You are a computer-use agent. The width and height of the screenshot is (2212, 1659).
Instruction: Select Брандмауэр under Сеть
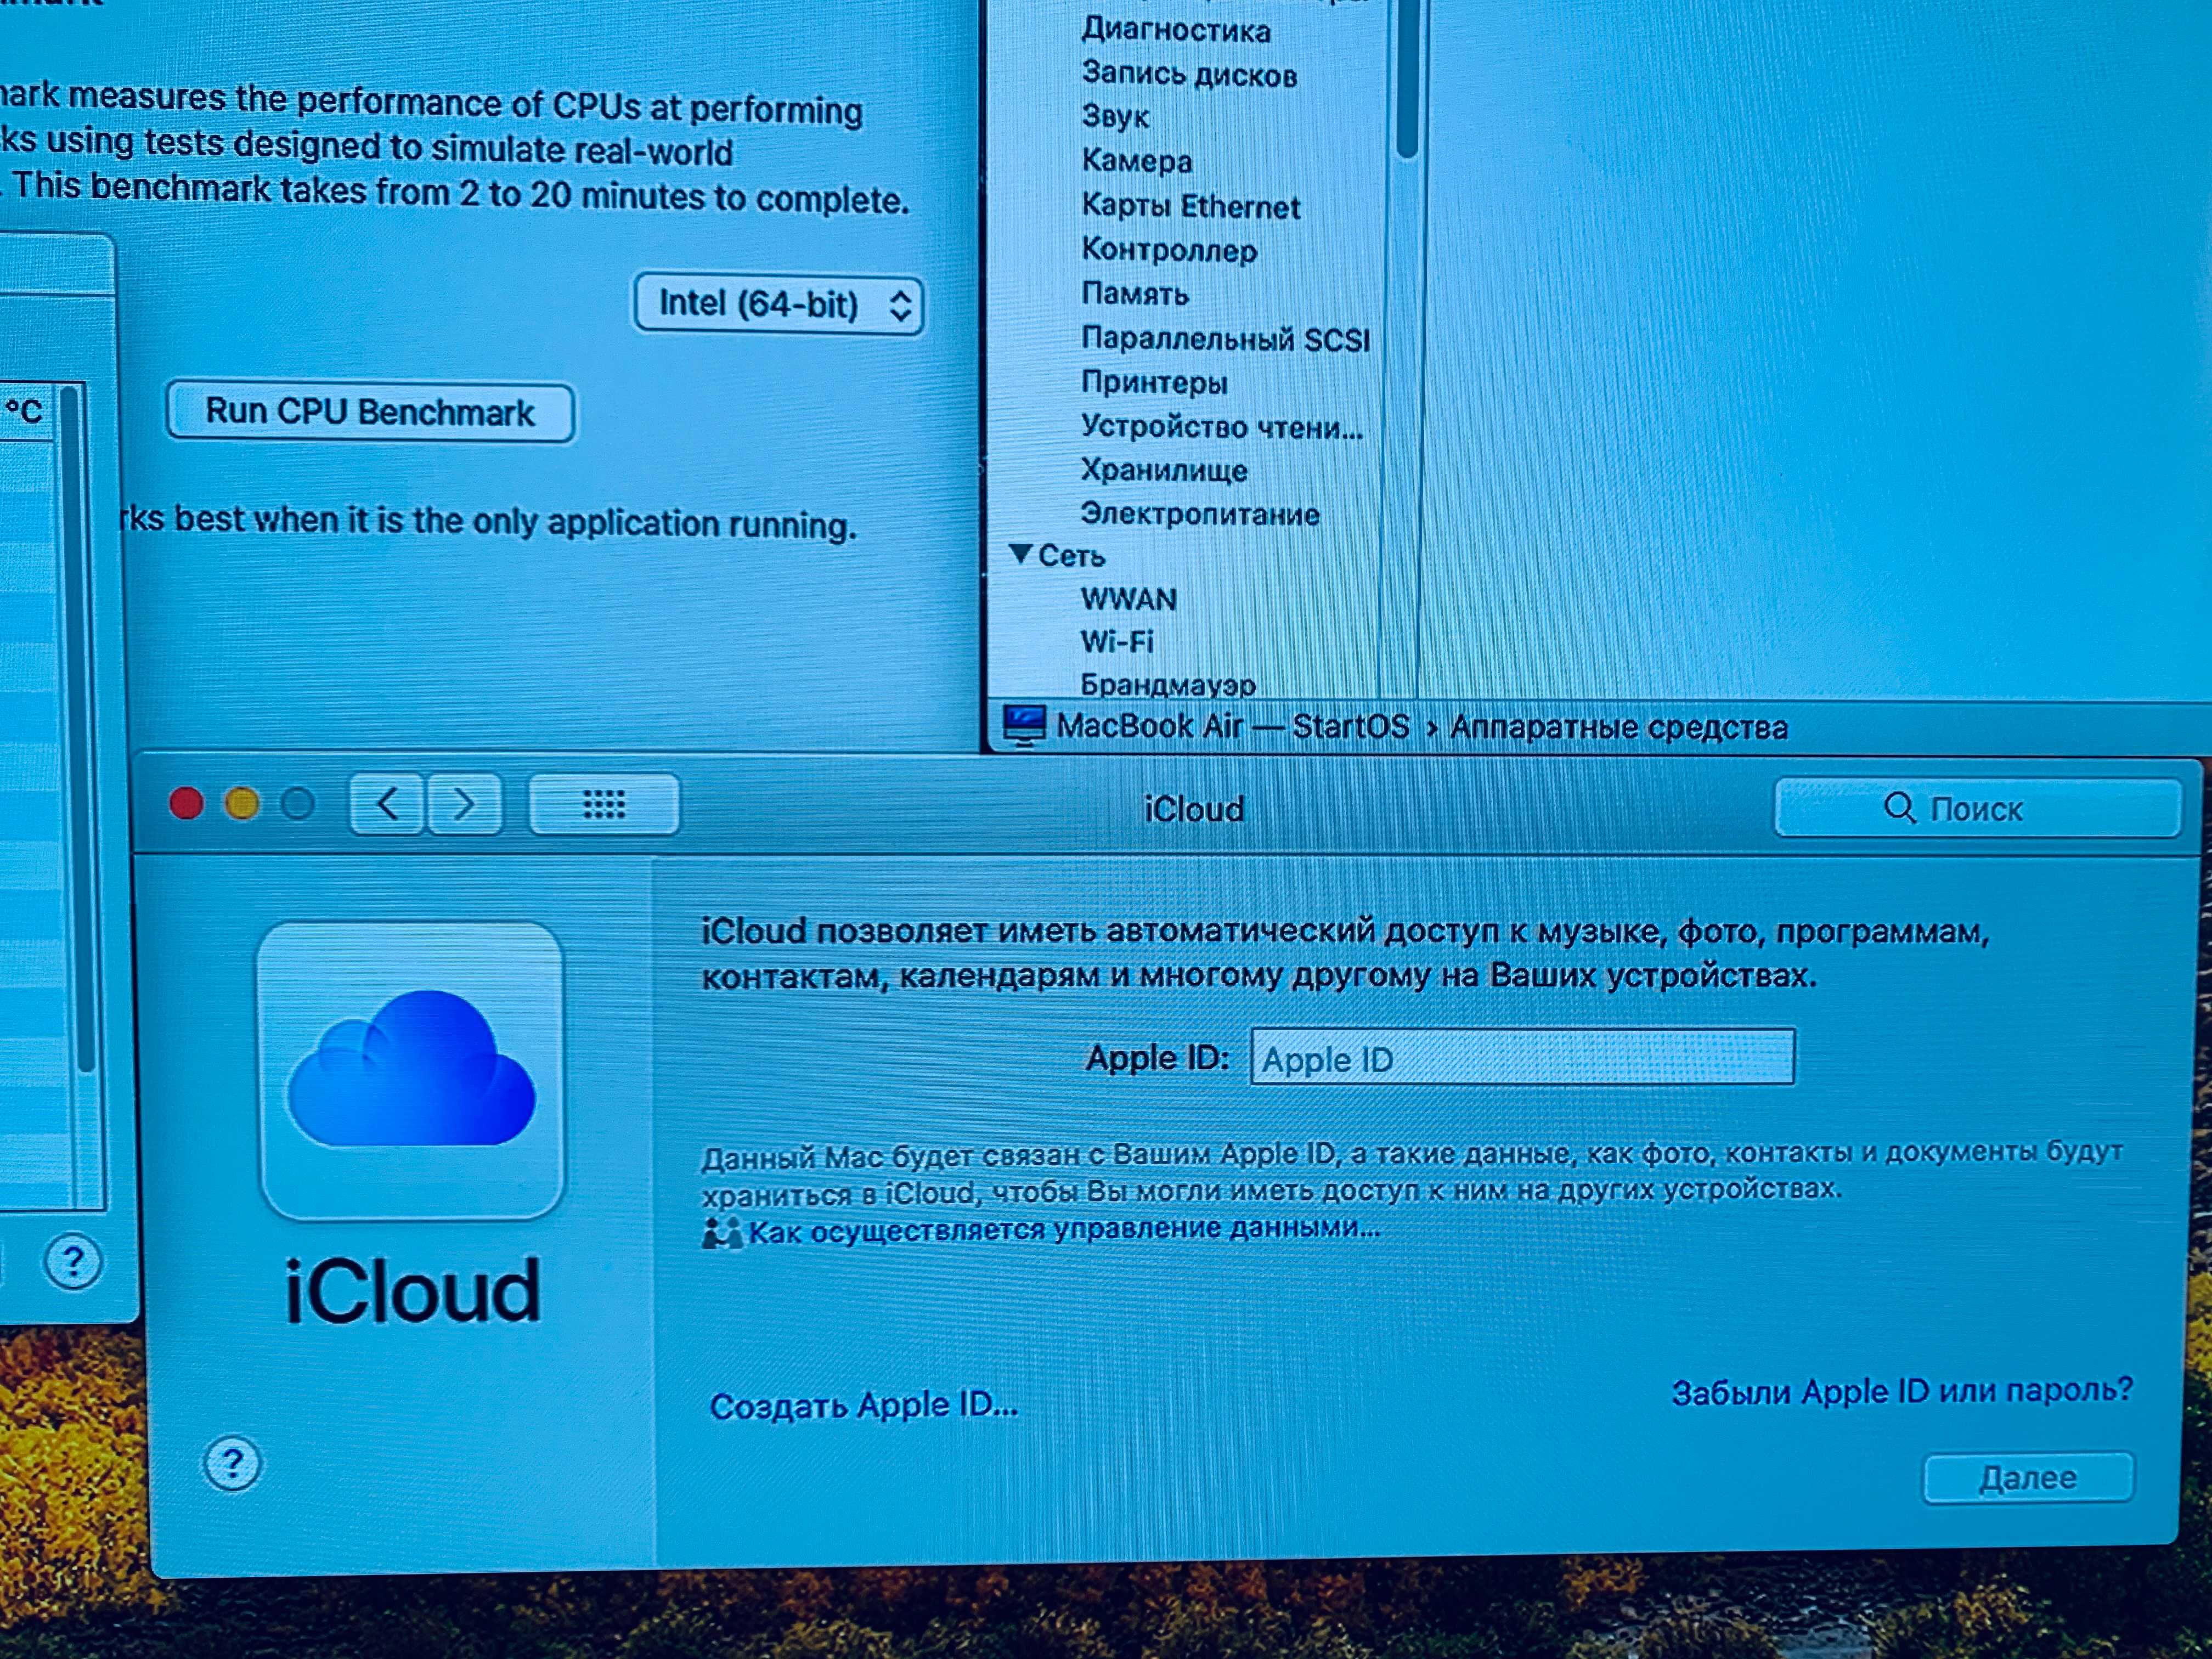click(x=1168, y=685)
